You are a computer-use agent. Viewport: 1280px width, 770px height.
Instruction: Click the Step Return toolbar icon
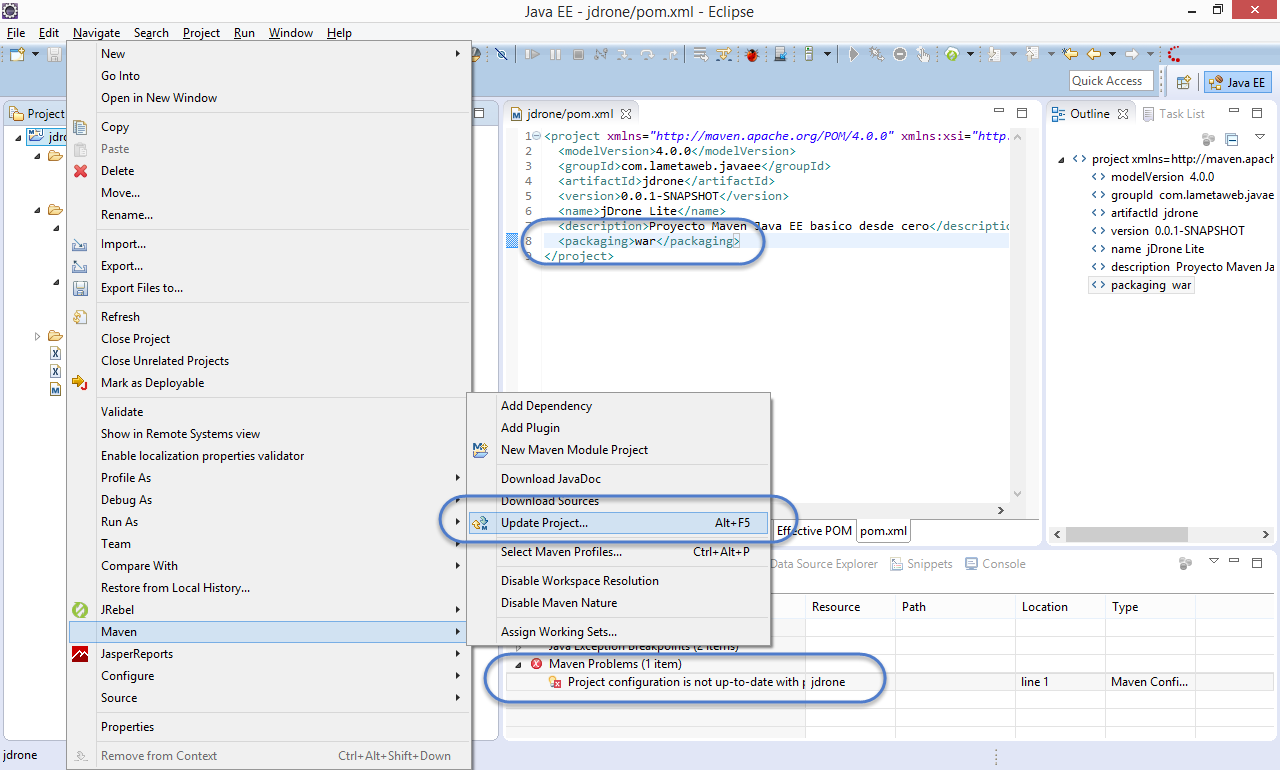671,54
